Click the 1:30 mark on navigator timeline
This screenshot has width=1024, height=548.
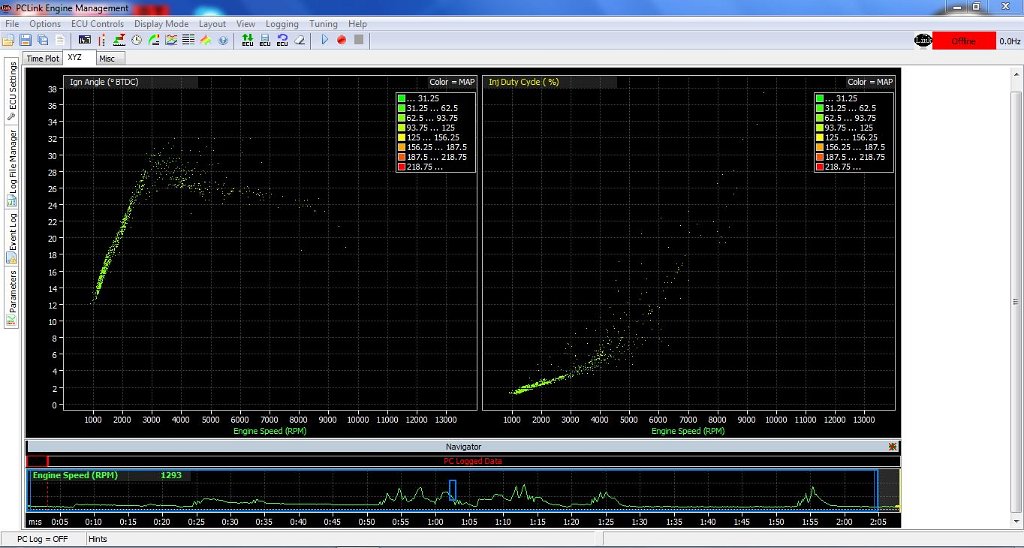(x=639, y=522)
